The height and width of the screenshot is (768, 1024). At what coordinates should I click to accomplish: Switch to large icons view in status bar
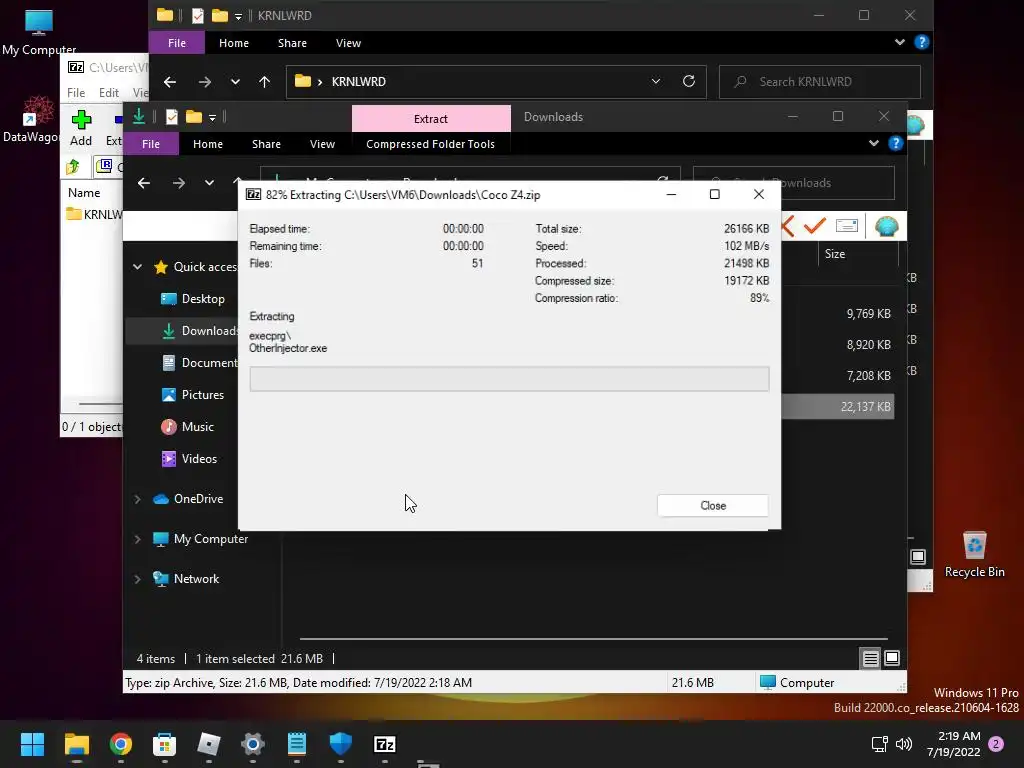click(x=892, y=658)
